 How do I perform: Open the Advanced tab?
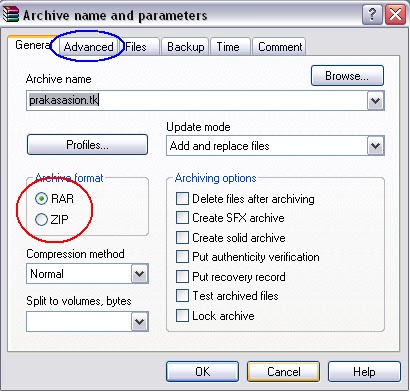(x=88, y=47)
